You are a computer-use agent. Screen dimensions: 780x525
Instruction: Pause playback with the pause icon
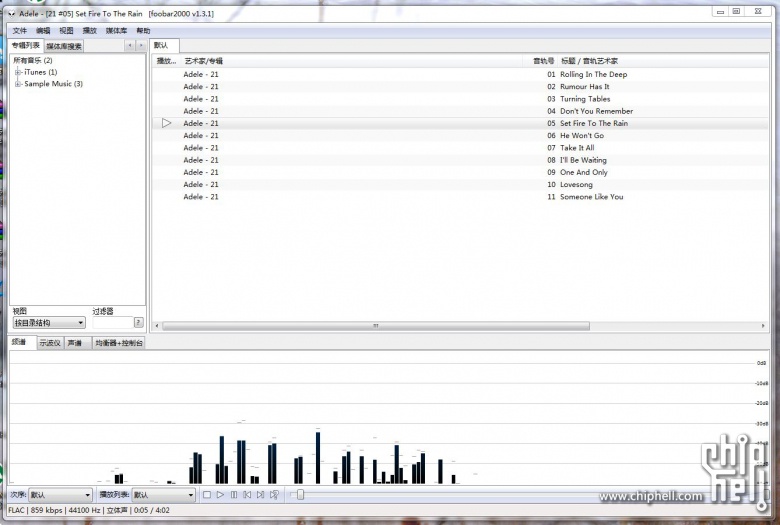234,495
